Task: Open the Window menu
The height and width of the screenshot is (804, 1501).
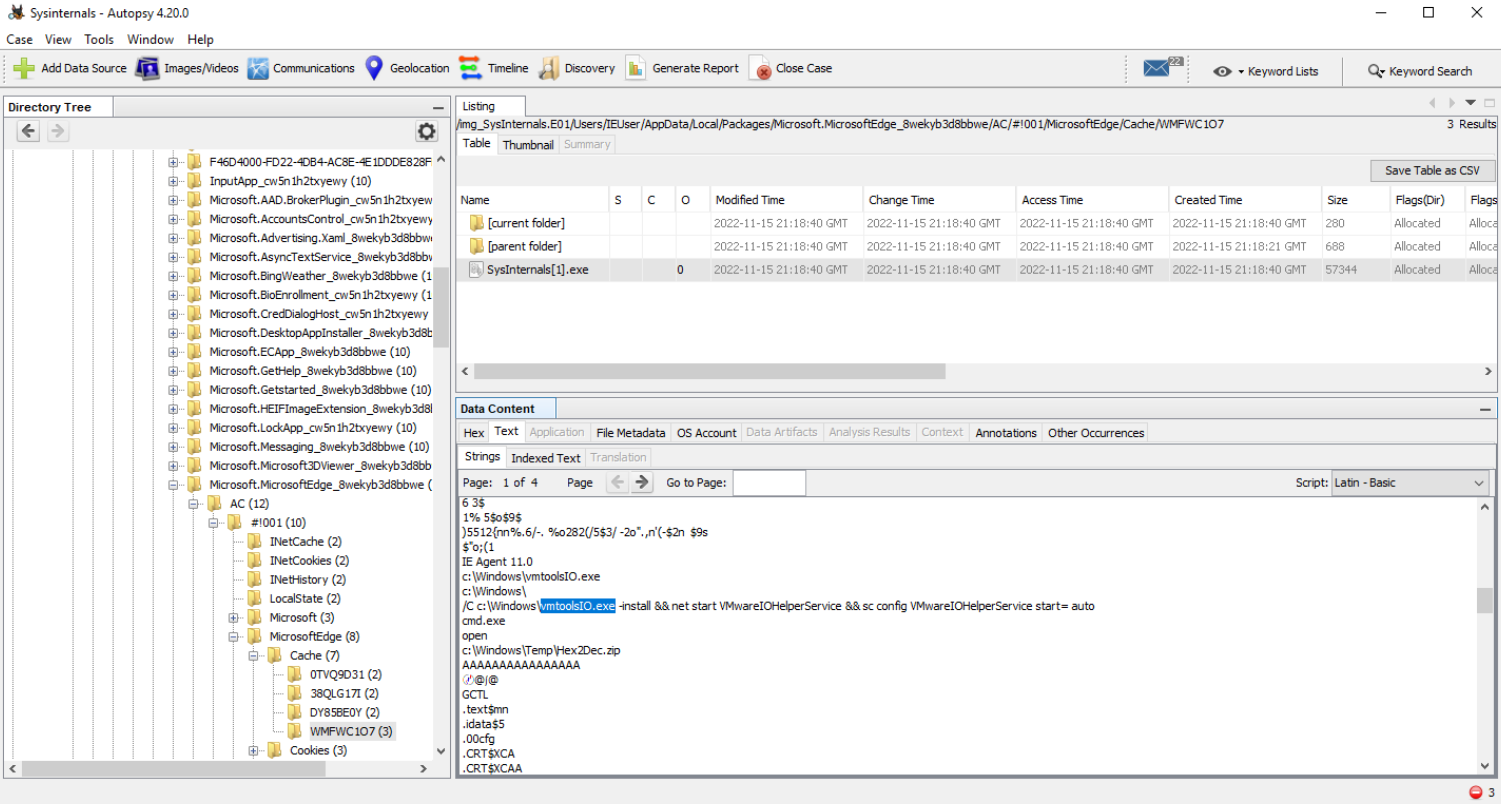Action: [150, 39]
